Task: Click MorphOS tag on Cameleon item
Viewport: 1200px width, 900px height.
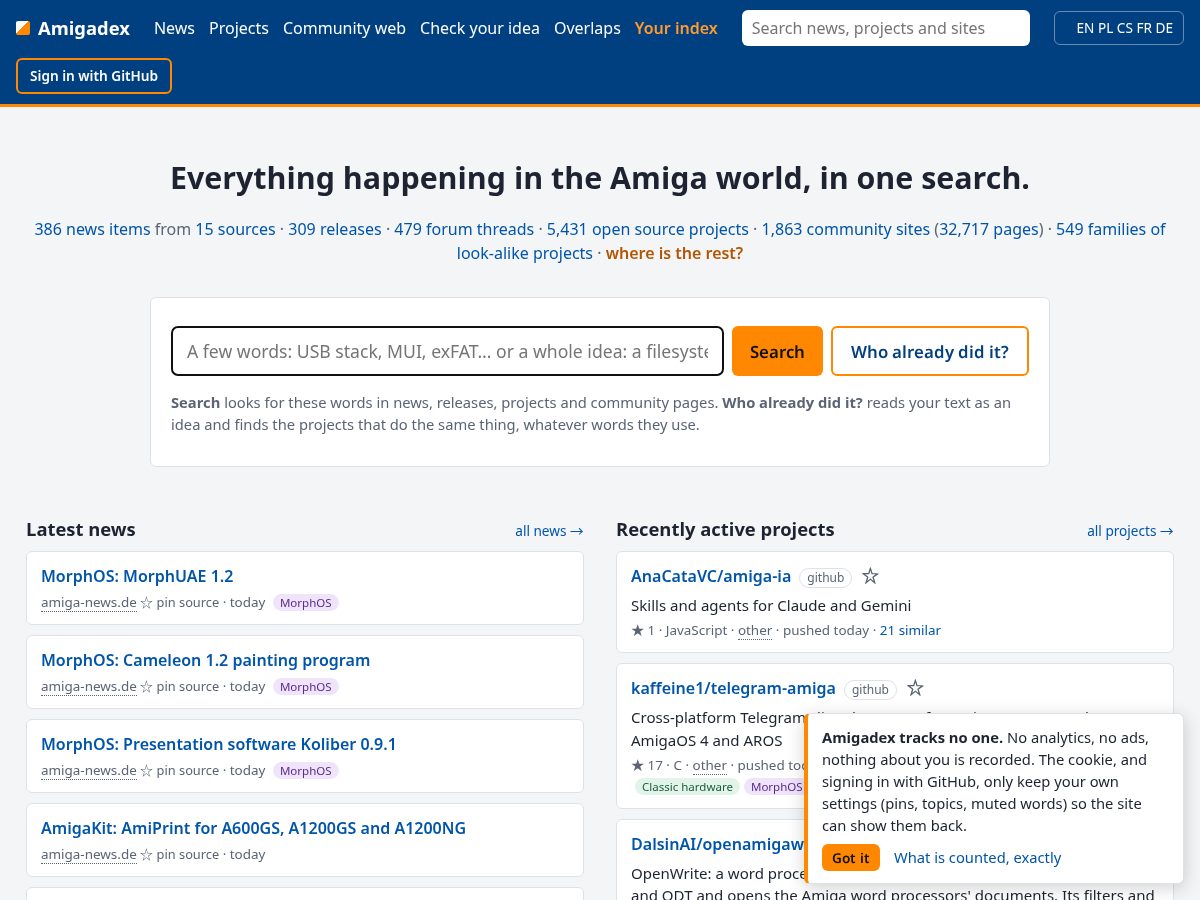Action: click(x=306, y=687)
